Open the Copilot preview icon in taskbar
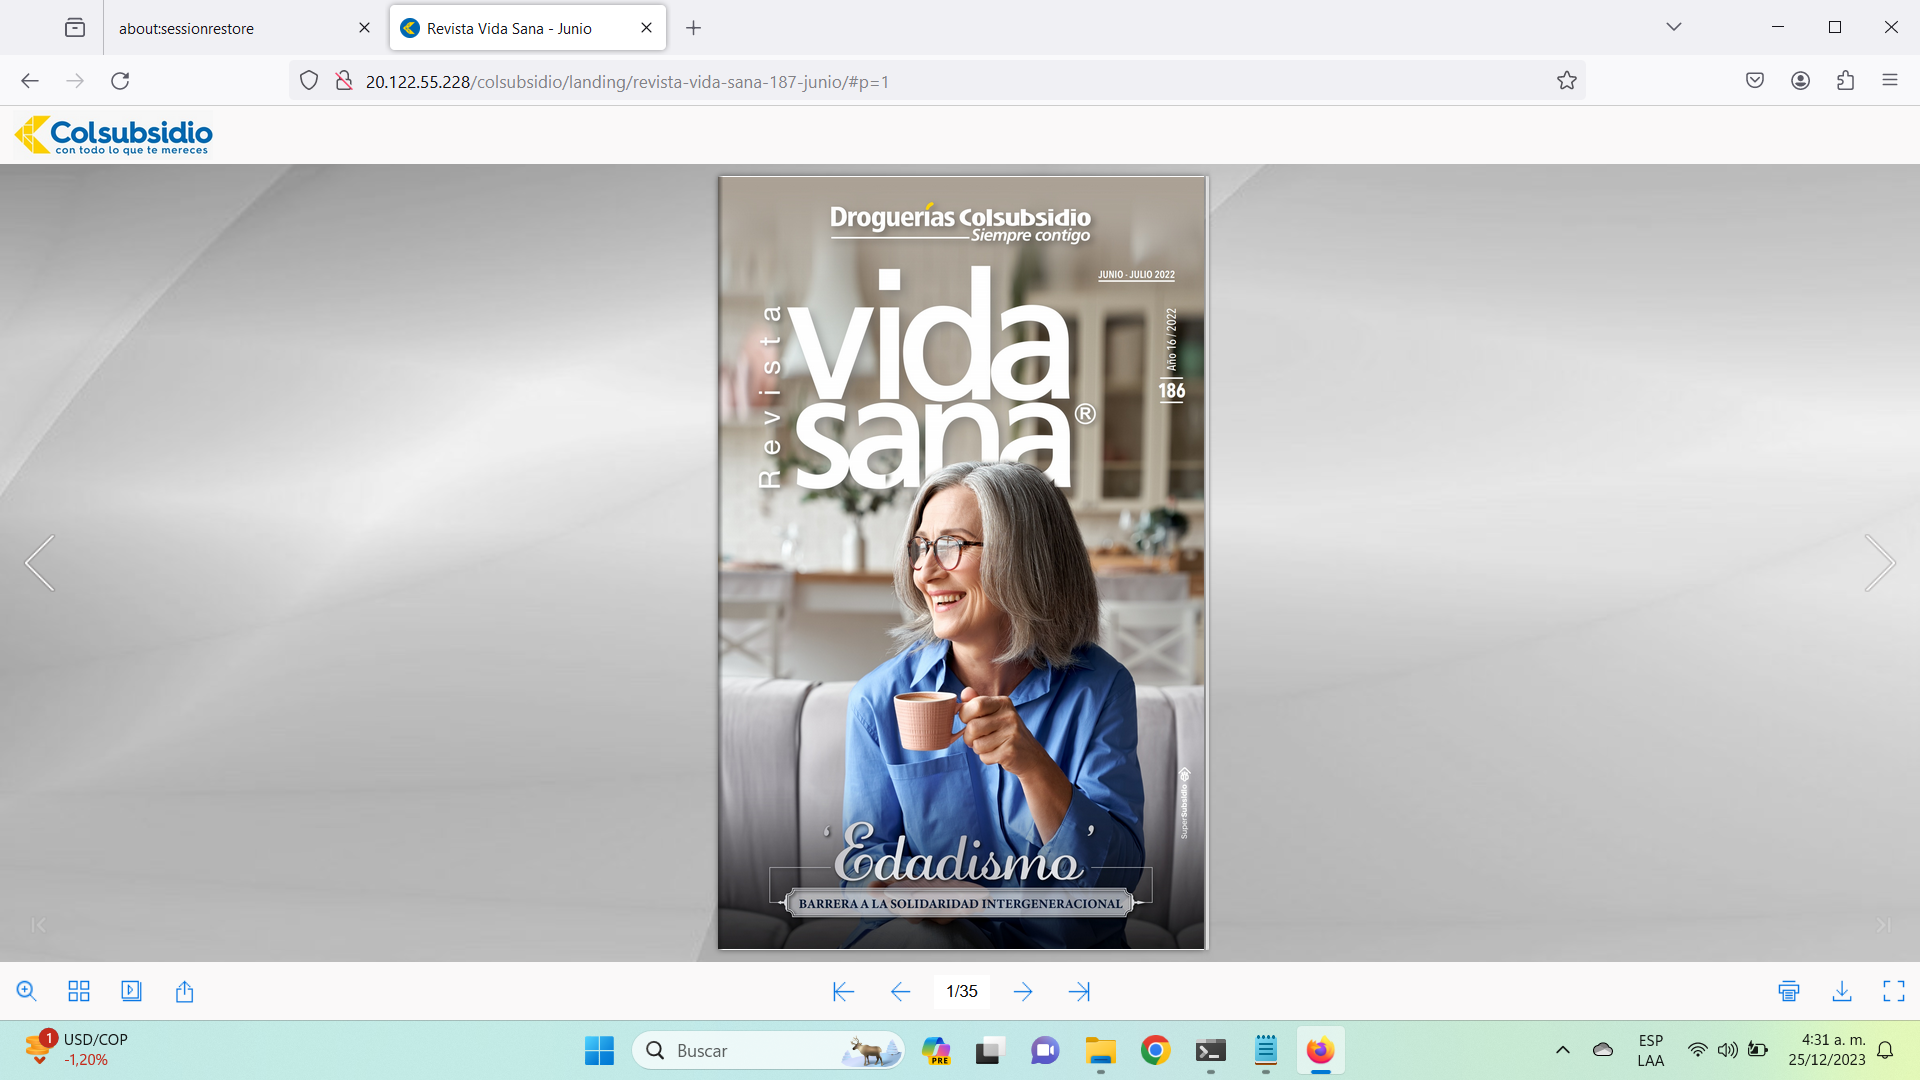The width and height of the screenshot is (1920, 1080). 936,1051
